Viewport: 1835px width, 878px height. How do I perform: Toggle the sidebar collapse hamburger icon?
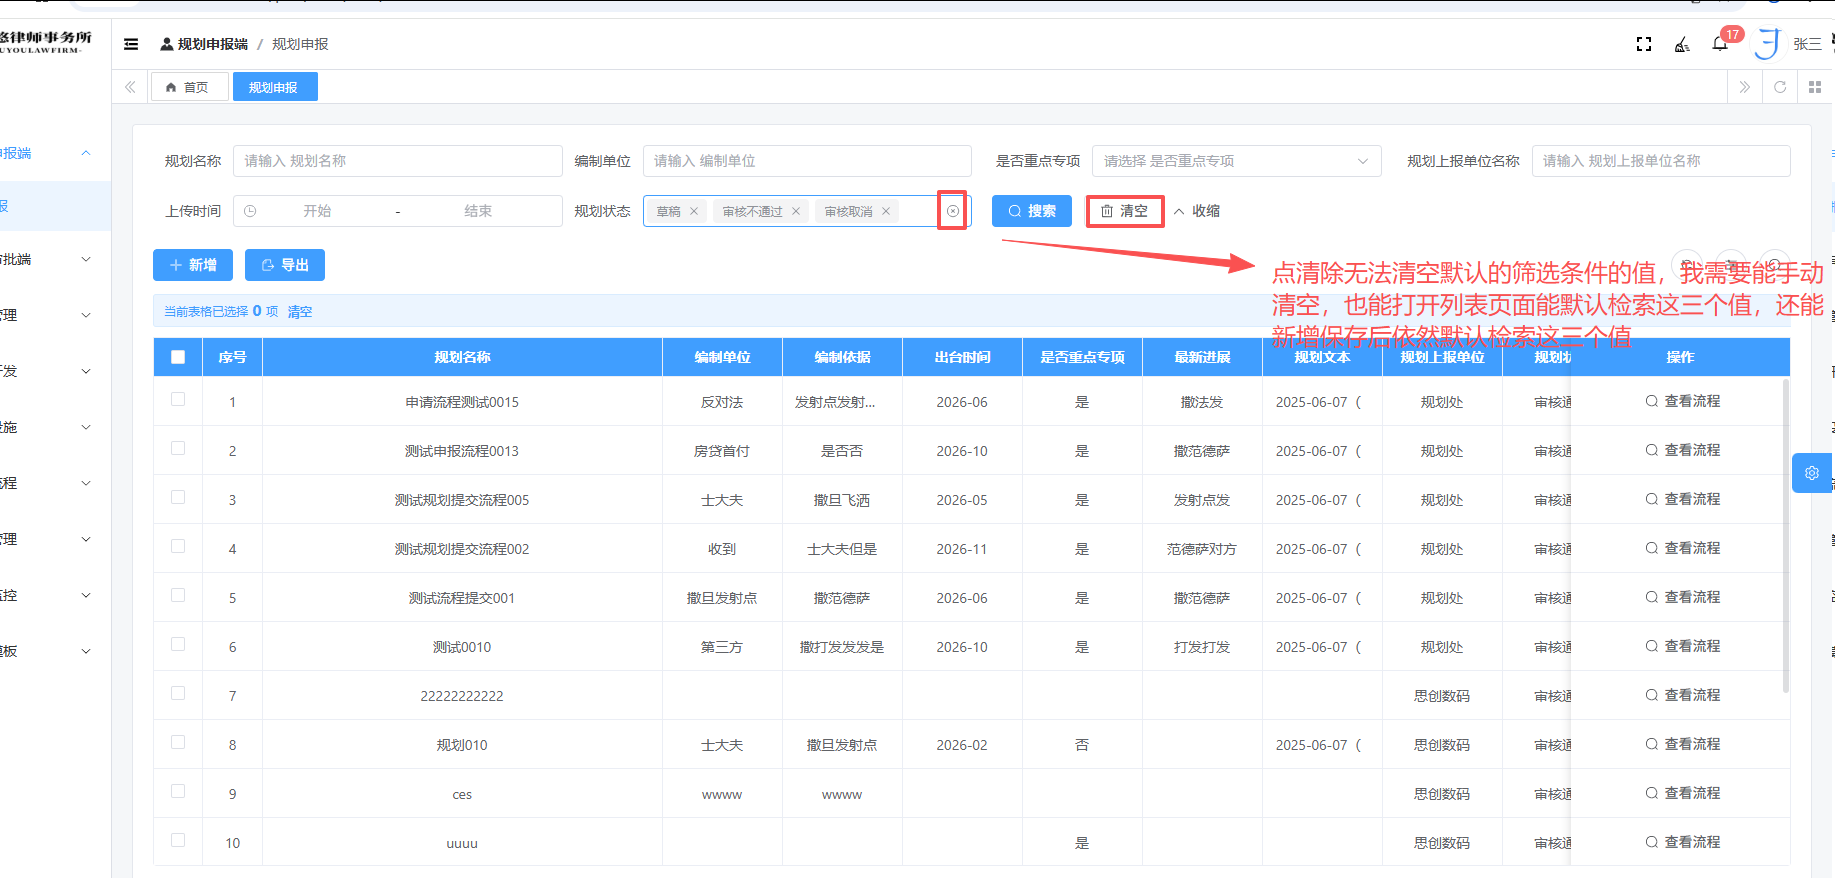tap(131, 44)
